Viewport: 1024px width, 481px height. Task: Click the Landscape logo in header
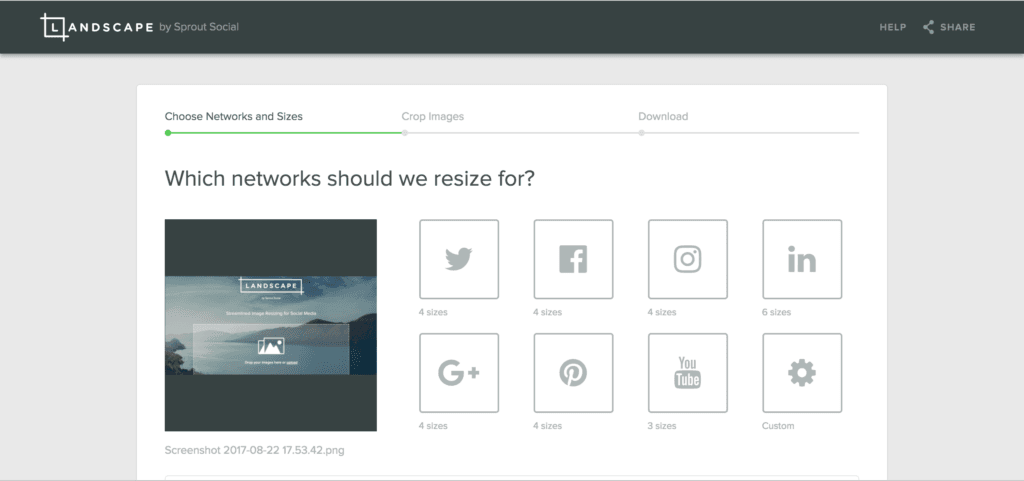(x=139, y=27)
